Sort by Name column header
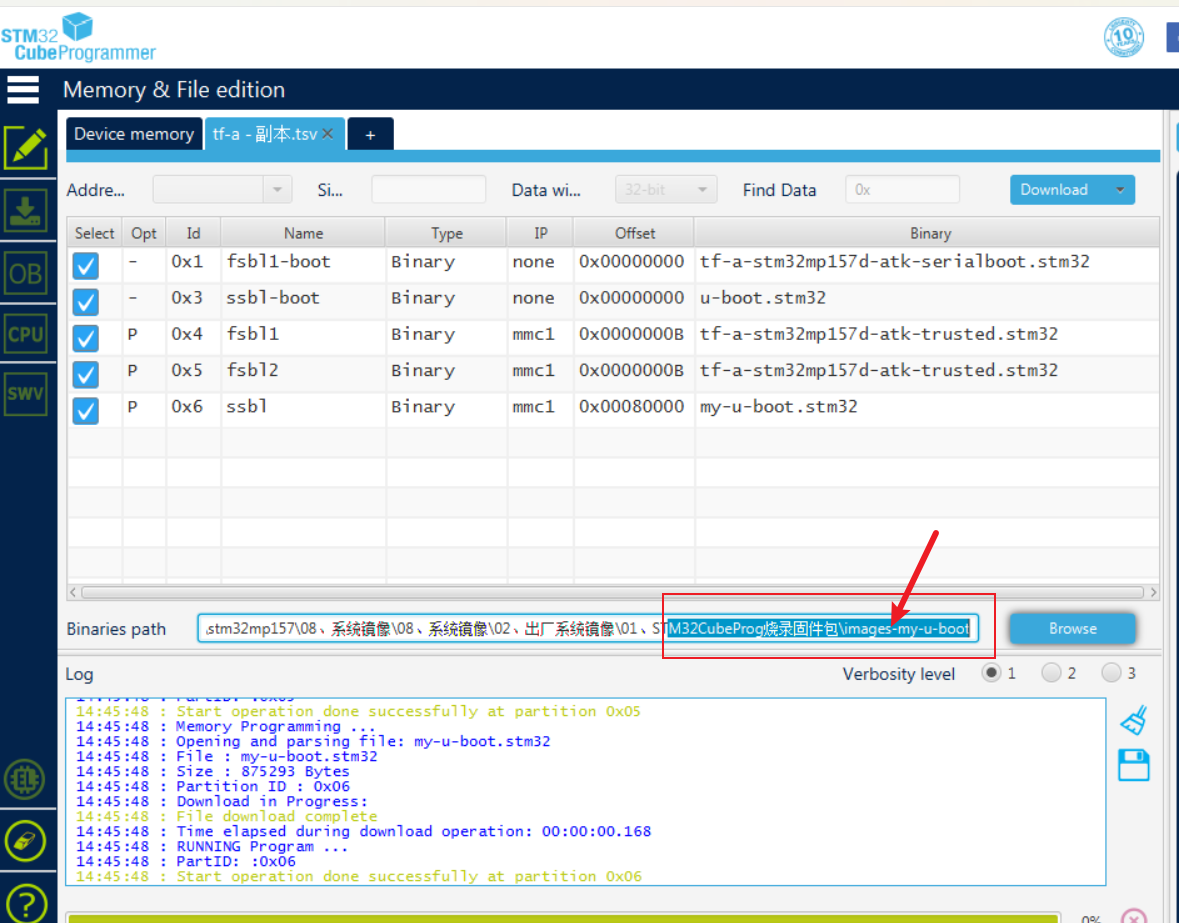 (x=303, y=233)
